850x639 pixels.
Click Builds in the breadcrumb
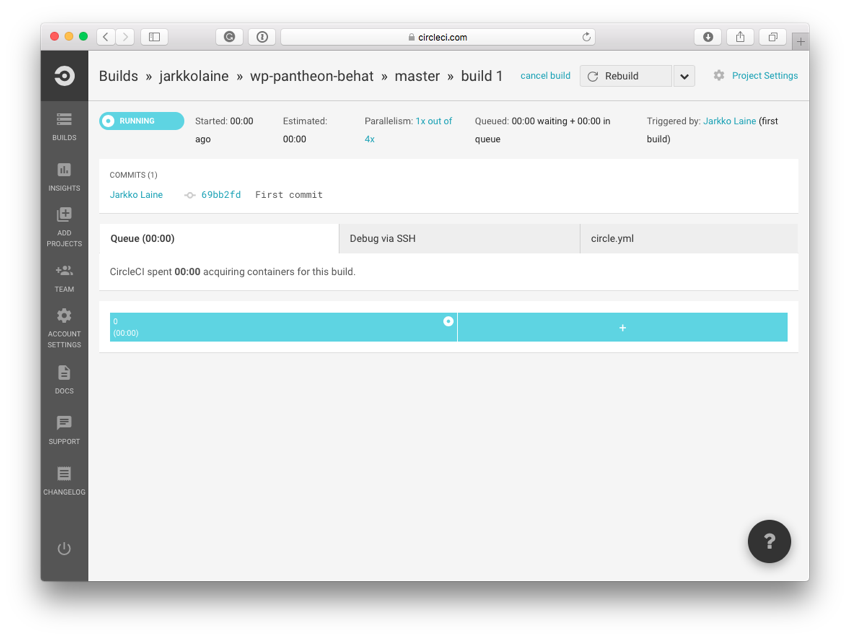[118, 76]
